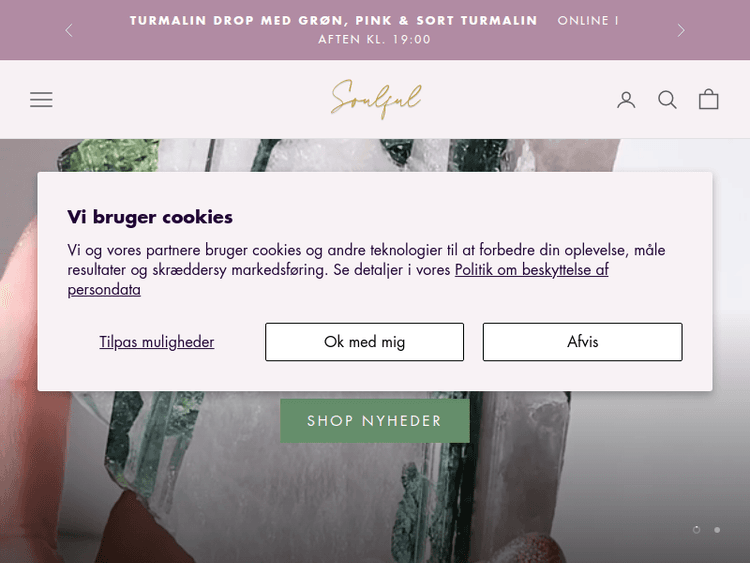Click the Vi bruger cookies heading
This screenshot has height=563, width=750.
(x=150, y=217)
